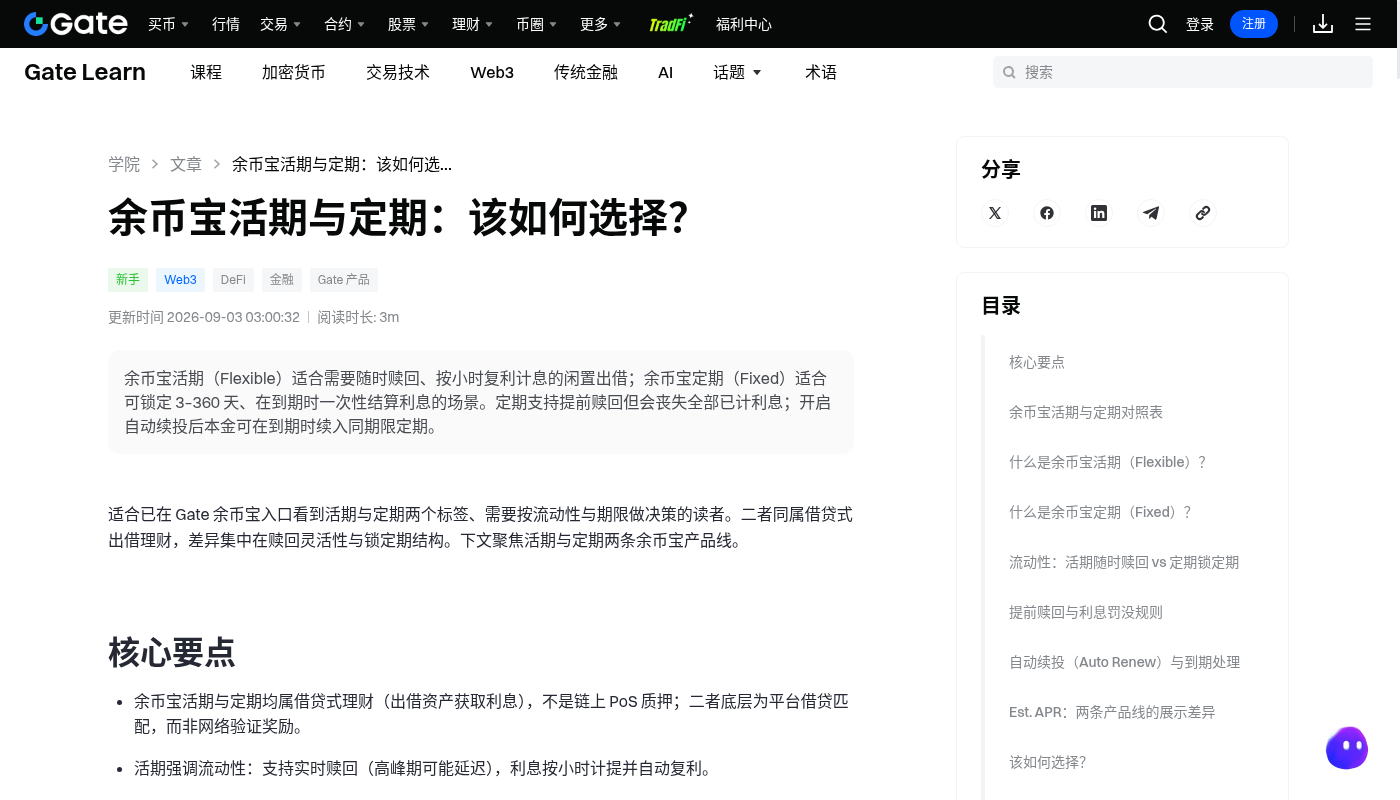The width and height of the screenshot is (1400, 800).
Task: Share the article on Facebook
Action: pyautogui.click(x=1047, y=213)
